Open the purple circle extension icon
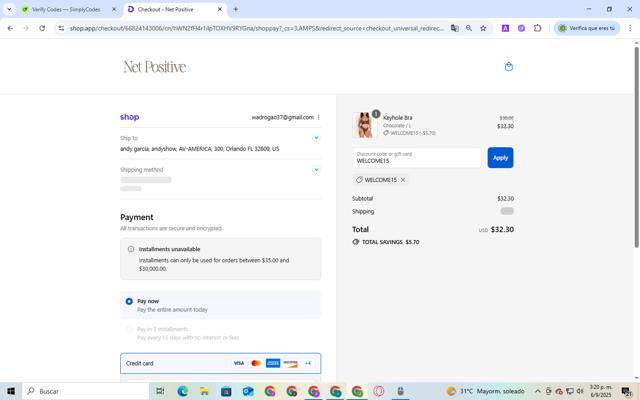The height and width of the screenshot is (400, 640). pyautogui.click(x=521, y=28)
